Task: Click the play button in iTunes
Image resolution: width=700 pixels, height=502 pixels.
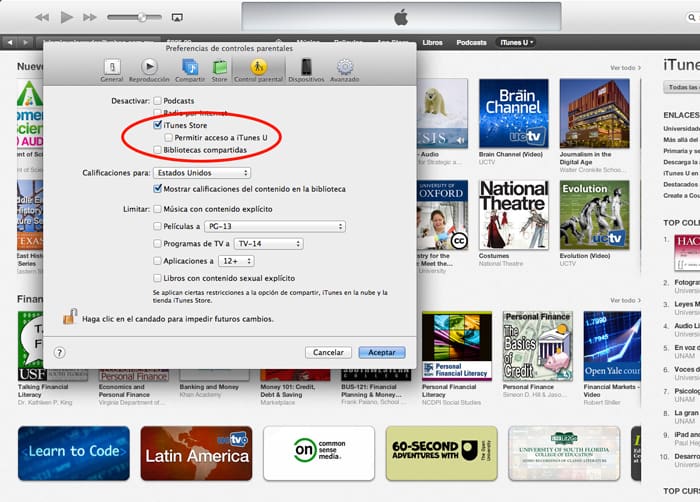Action: point(67,17)
